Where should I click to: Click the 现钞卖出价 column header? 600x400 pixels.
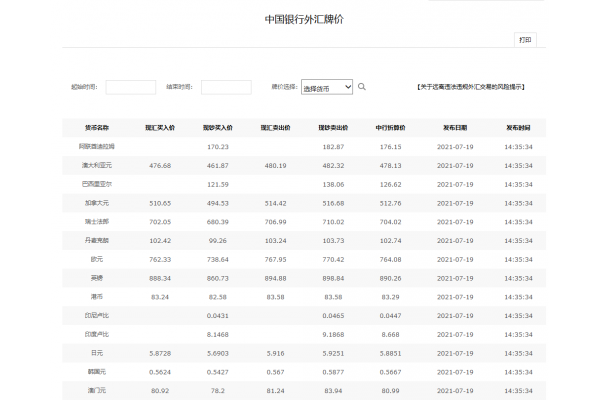[x=333, y=128]
